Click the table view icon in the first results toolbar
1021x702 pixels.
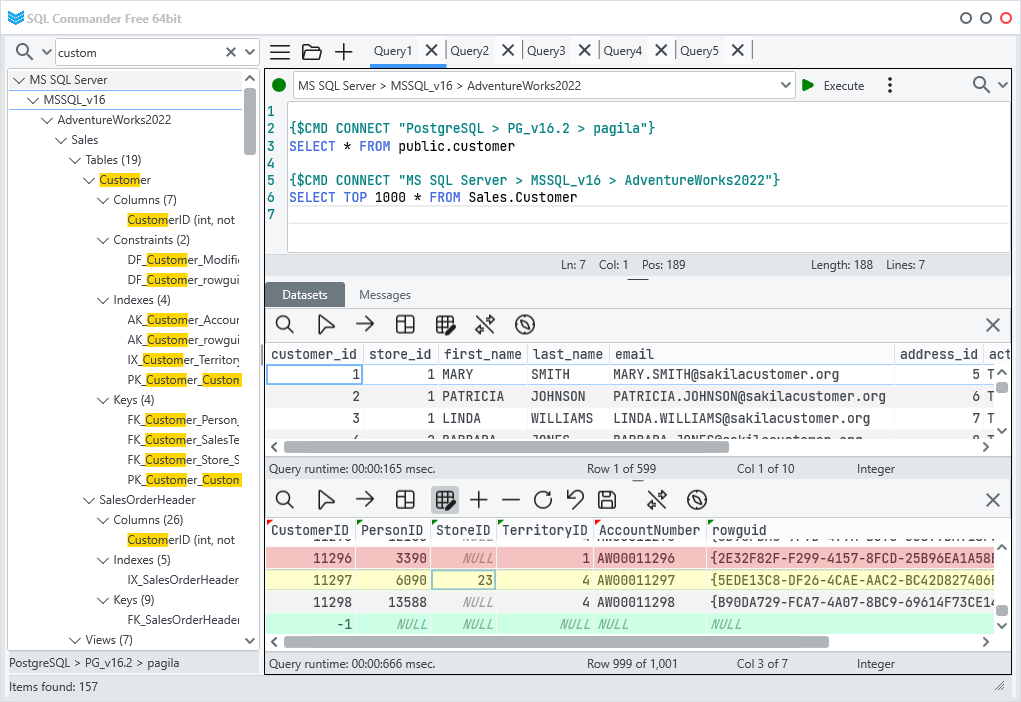(x=405, y=324)
